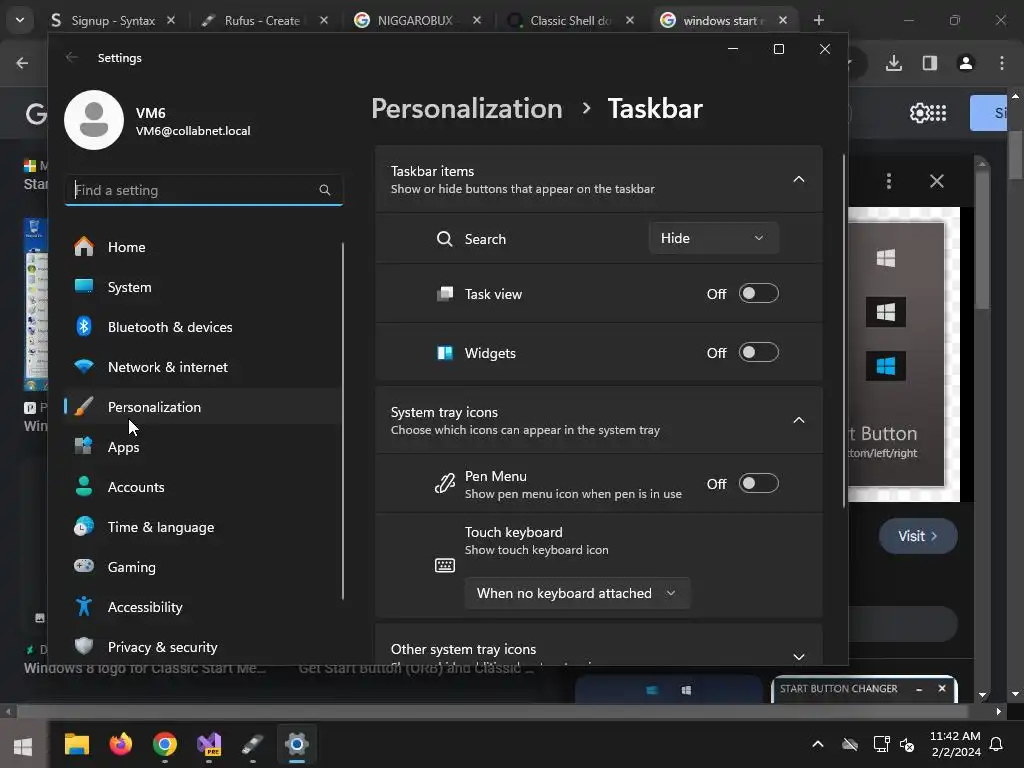Click the search magnifier in Find a setting
1024x768 pixels.
pyautogui.click(x=325, y=190)
